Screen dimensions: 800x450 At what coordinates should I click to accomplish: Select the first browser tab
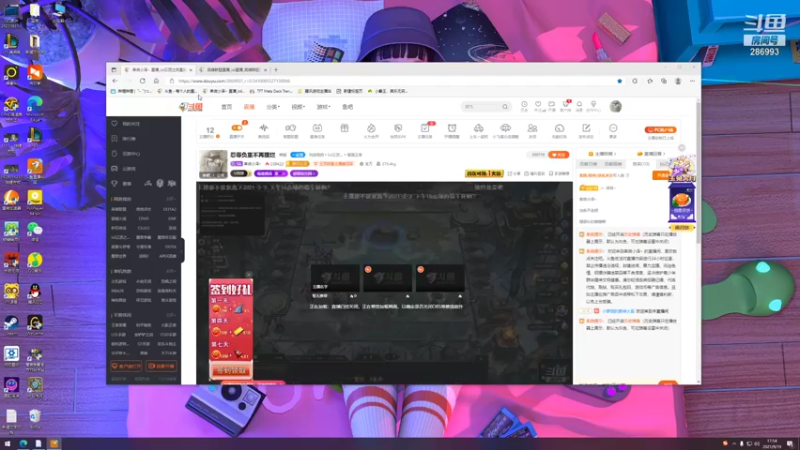159,69
